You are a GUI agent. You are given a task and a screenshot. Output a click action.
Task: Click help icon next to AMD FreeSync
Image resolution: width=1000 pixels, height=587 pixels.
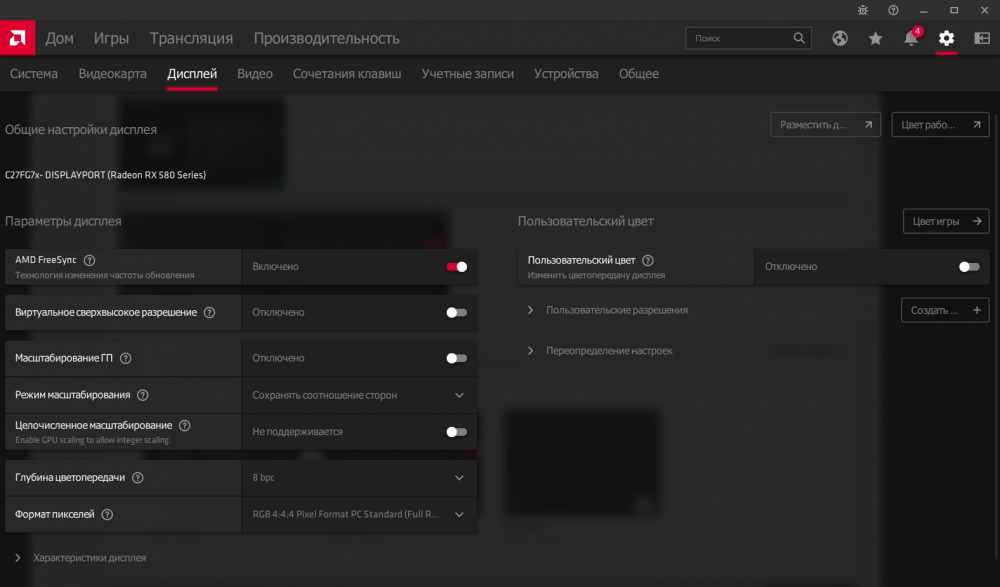point(90,260)
